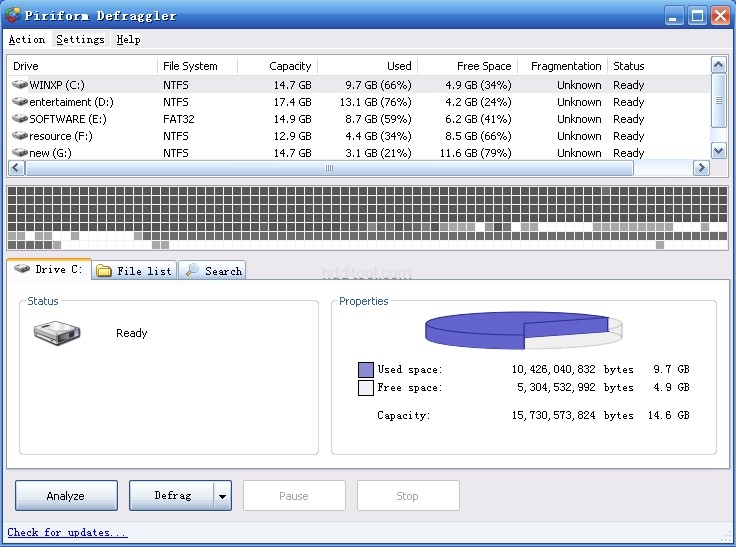Sort by the Drive column header
Viewport: 736px width, 547px height.
click(83, 66)
